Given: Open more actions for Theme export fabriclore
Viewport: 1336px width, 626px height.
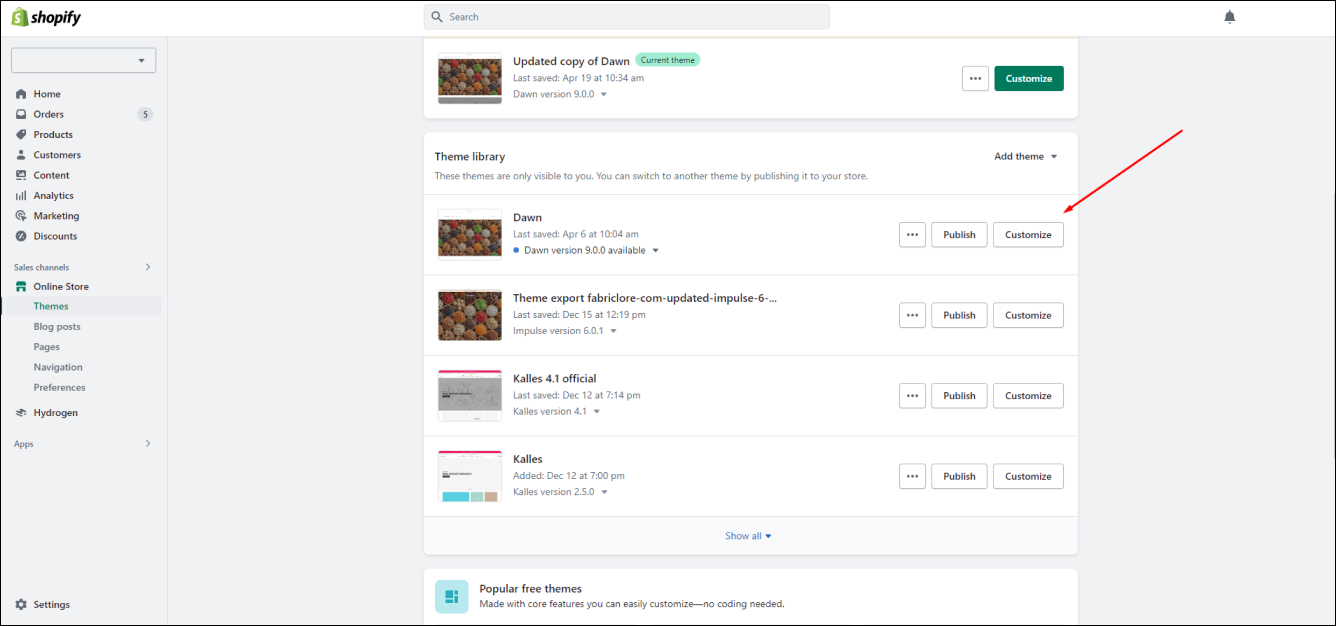Looking at the screenshot, I should [912, 315].
